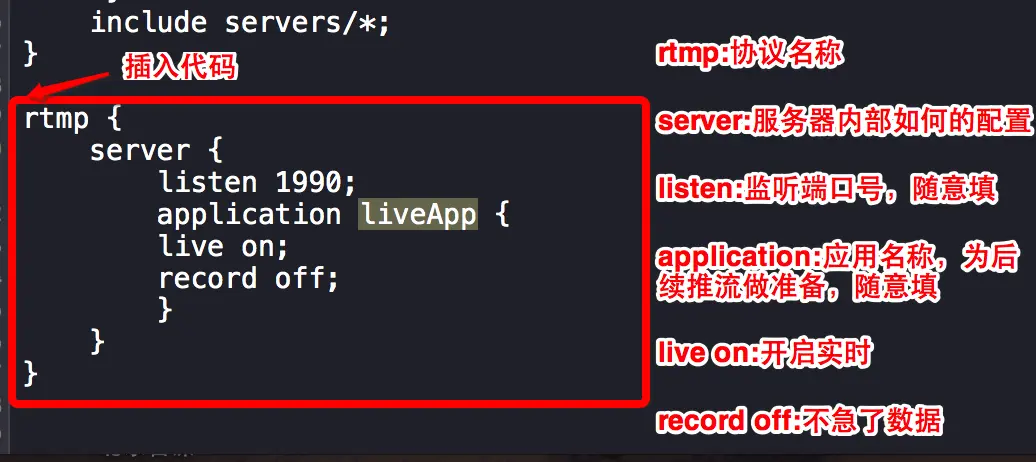Click the include servers/* line

tap(240, 23)
